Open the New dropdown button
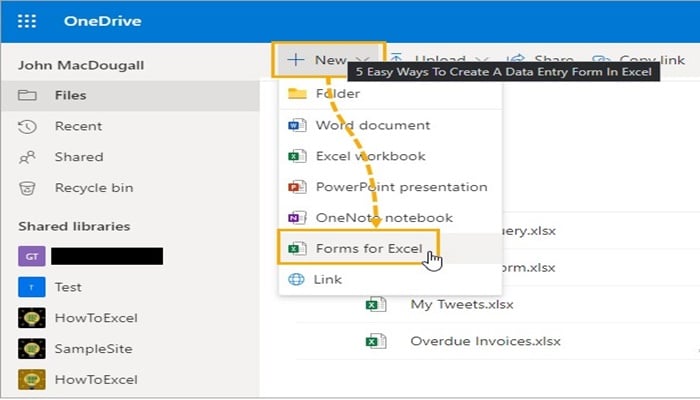Screen dimensions: 700x400 point(329,60)
